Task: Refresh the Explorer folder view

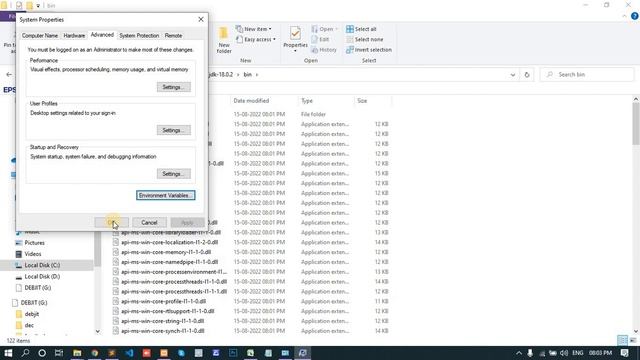Action: [527, 75]
